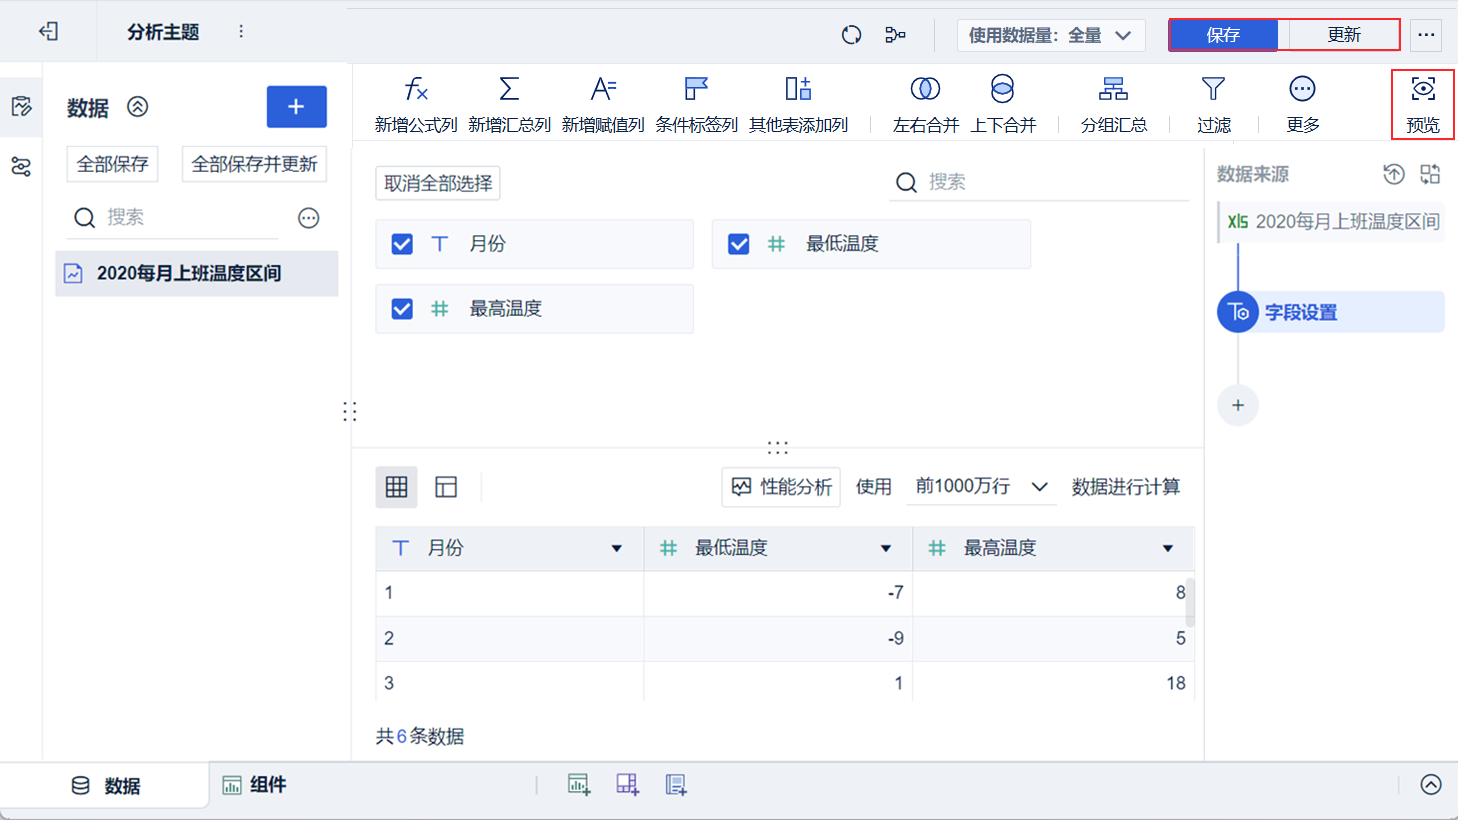This screenshot has height=820, width=1458.
Task: Open the 前1000万行 row-count dropdown
Action: (x=981, y=487)
